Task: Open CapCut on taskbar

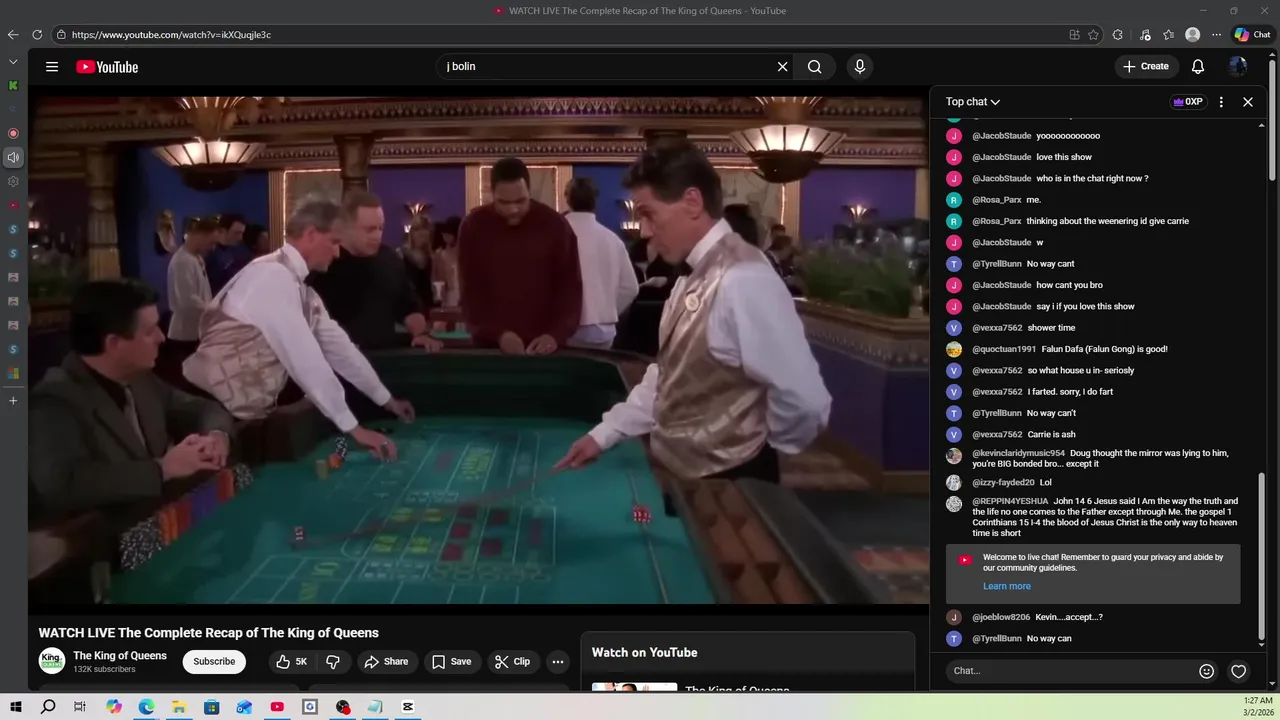Action: 408,707
